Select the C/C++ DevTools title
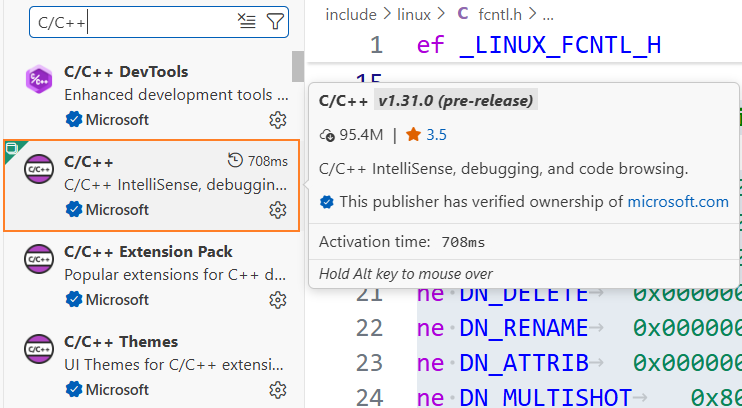Screen dimensions: 742x408 pyautogui.click(x=126, y=72)
